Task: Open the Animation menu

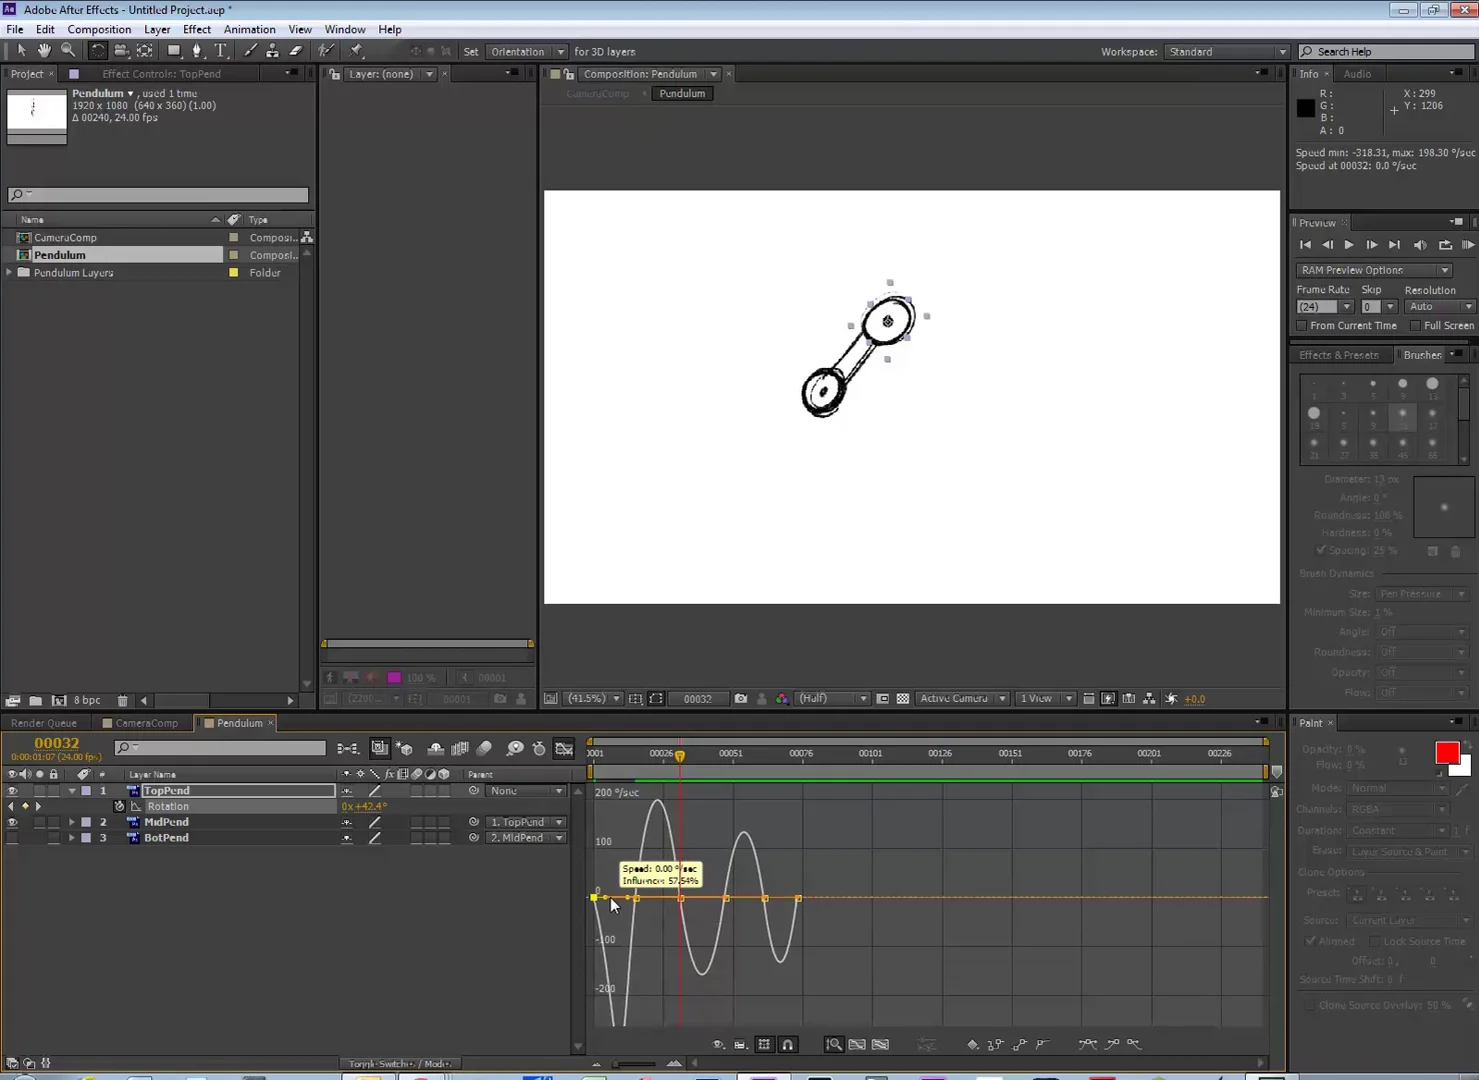Action: (250, 29)
